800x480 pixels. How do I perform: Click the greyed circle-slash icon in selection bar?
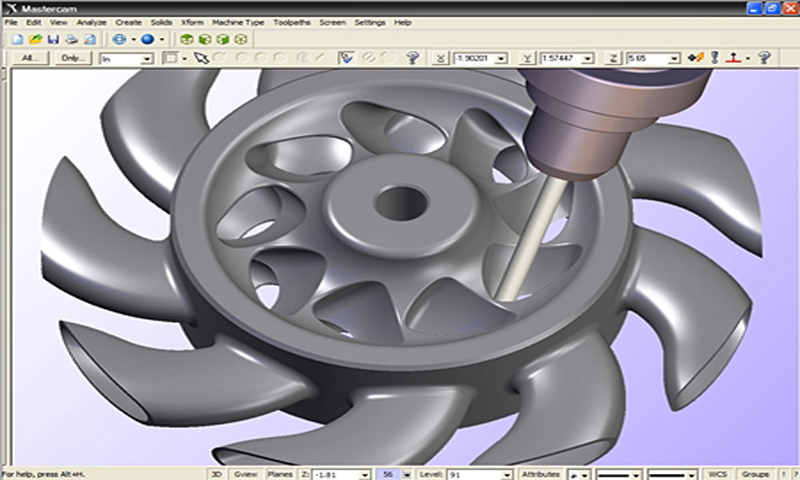tap(368, 58)
